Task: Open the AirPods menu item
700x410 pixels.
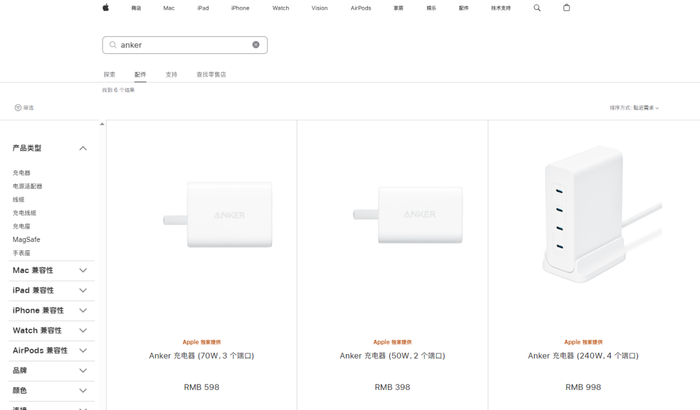Action: coord(361,8)
